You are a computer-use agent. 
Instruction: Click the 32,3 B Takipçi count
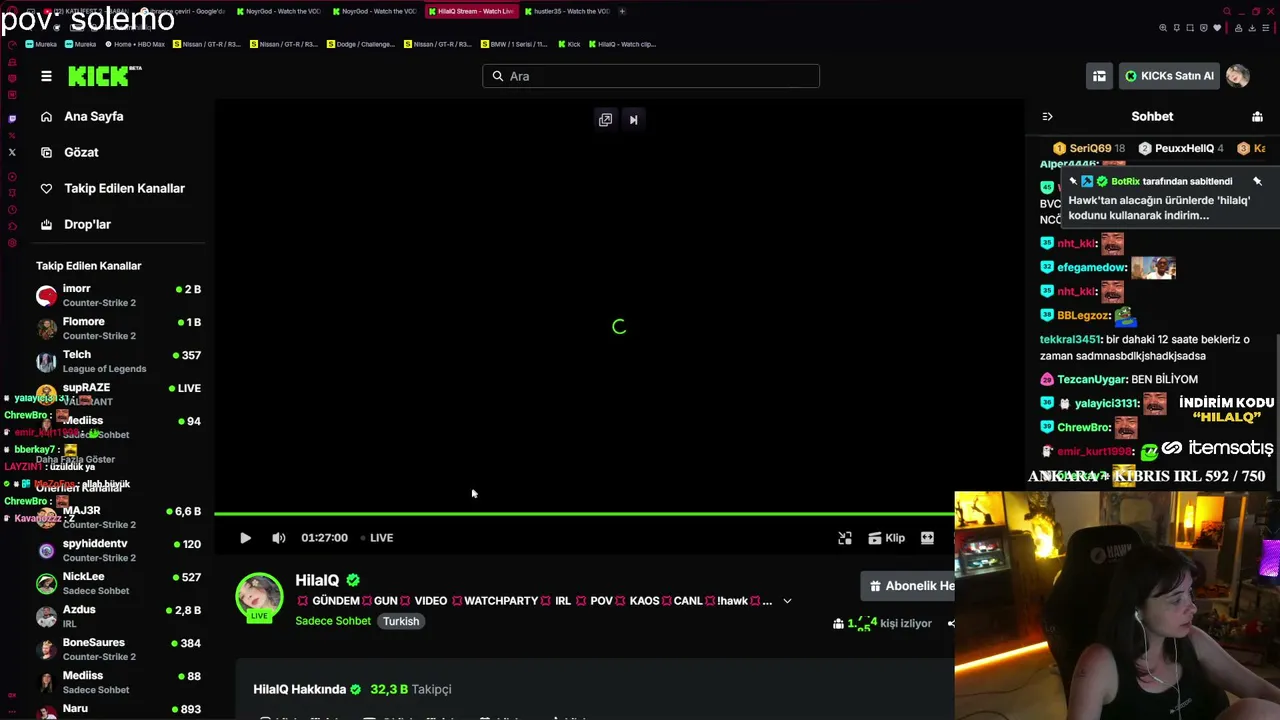point(411,689)
